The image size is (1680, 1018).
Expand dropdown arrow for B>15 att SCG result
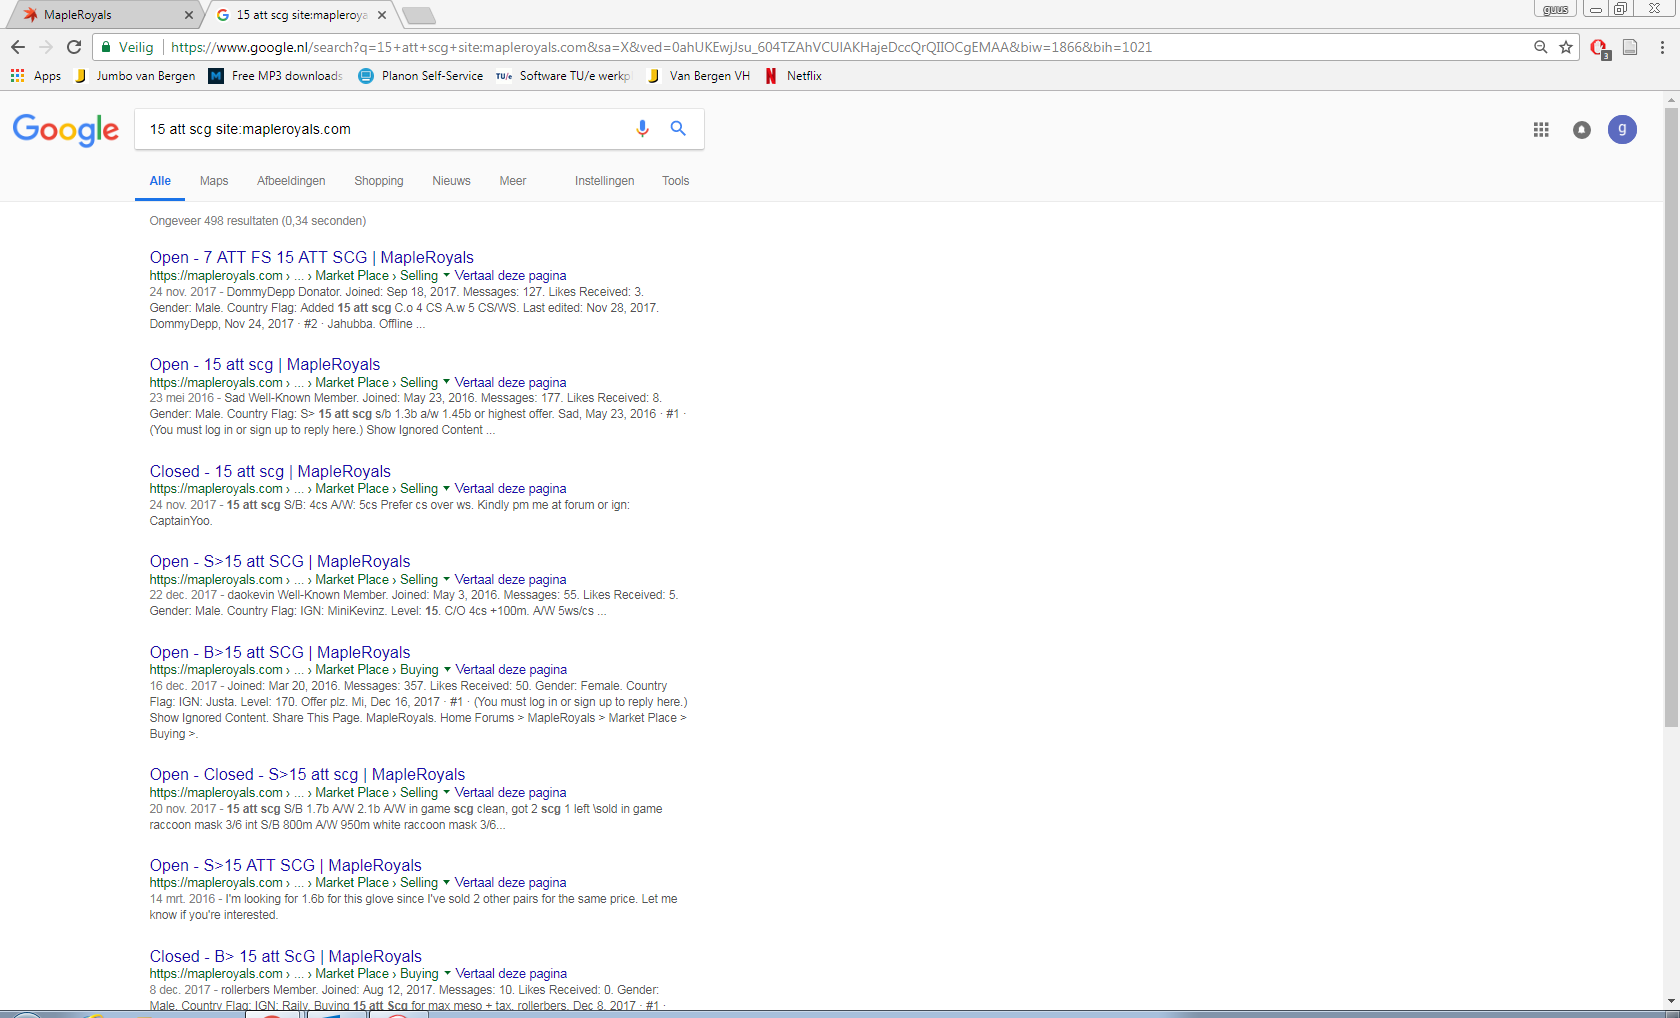(x=447, y=669)
